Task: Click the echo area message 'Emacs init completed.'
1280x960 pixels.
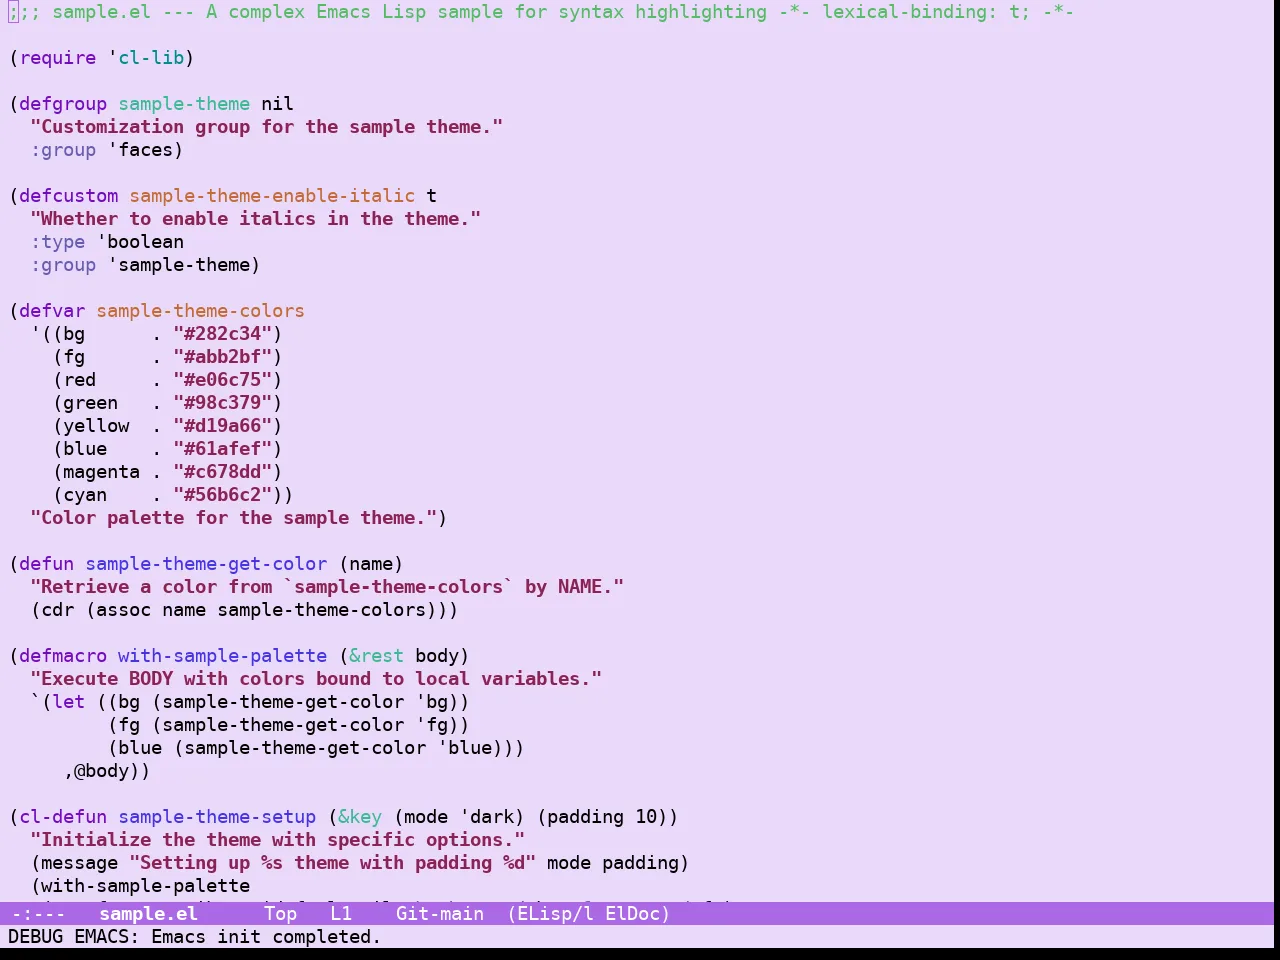Action: click(266, 937)
